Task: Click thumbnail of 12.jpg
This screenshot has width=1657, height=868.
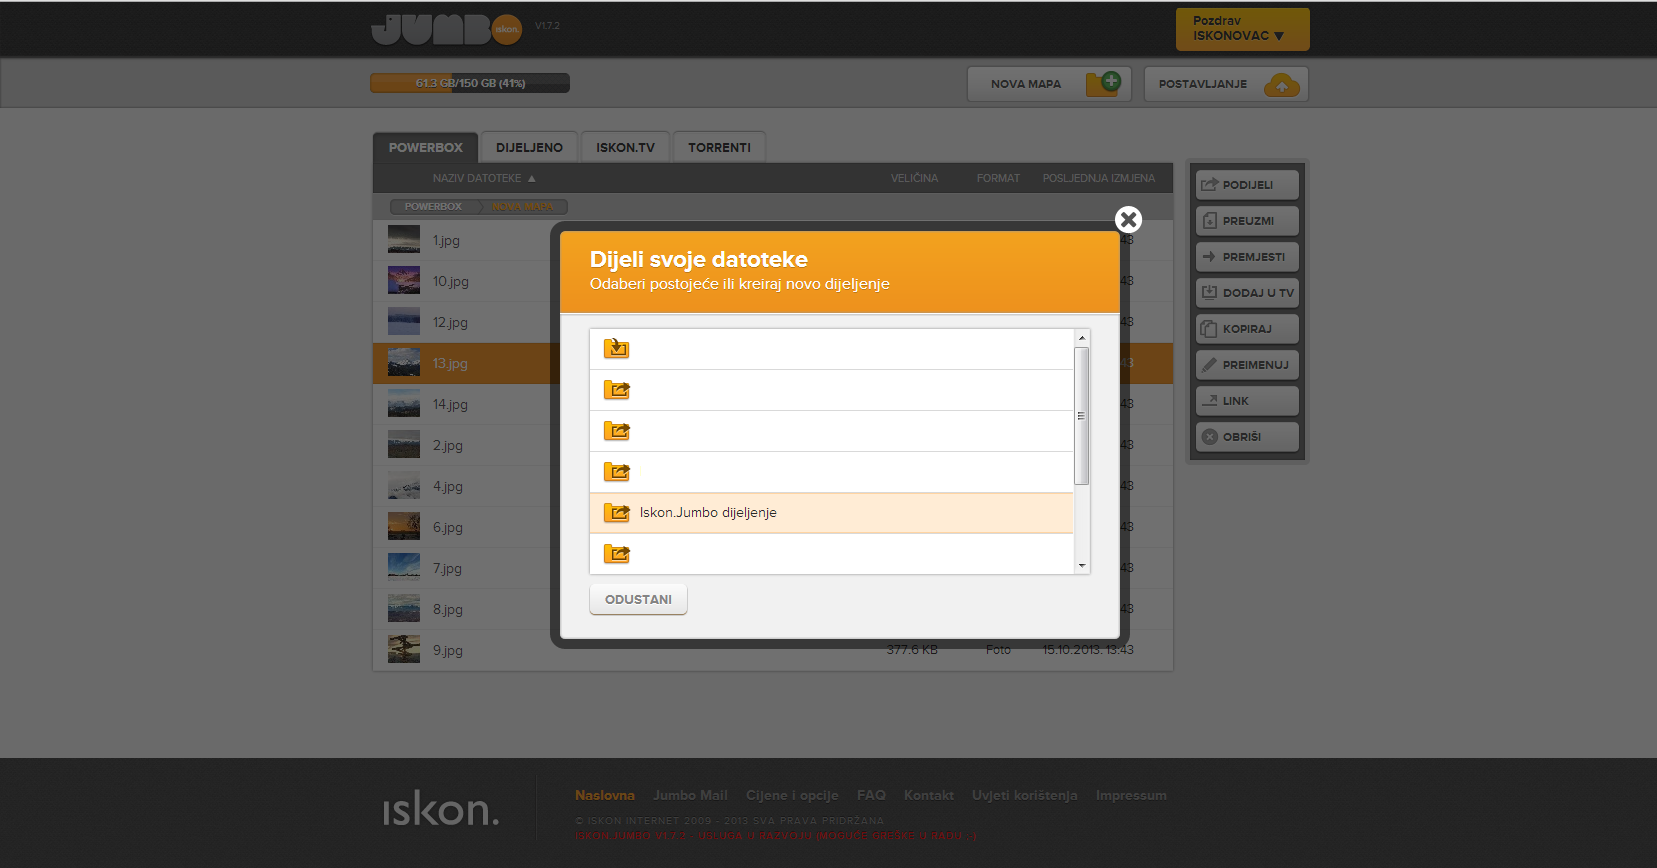Action: tap(404, 321)
